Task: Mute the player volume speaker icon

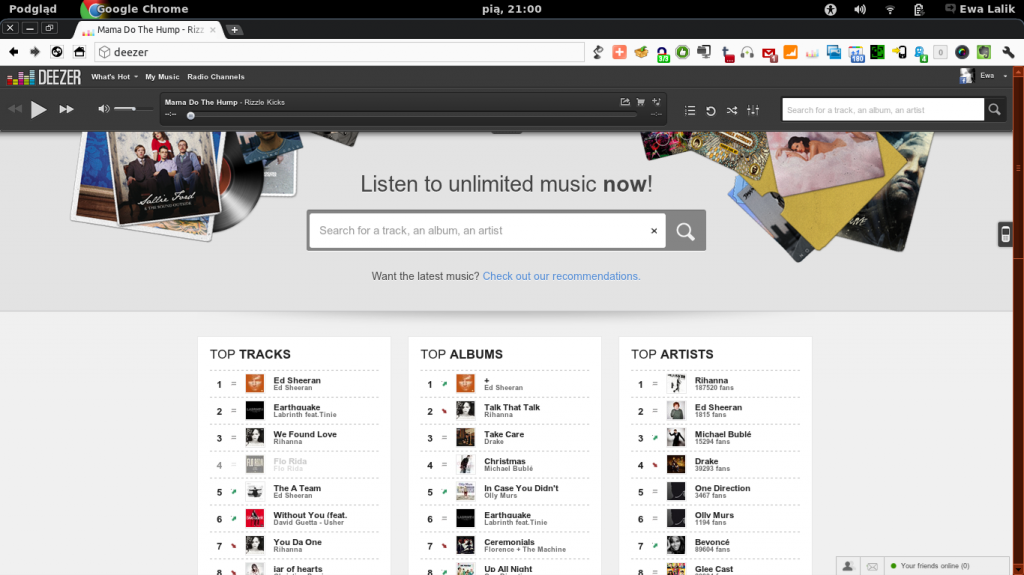Action: pyautogui.click(x=103, y=108)
